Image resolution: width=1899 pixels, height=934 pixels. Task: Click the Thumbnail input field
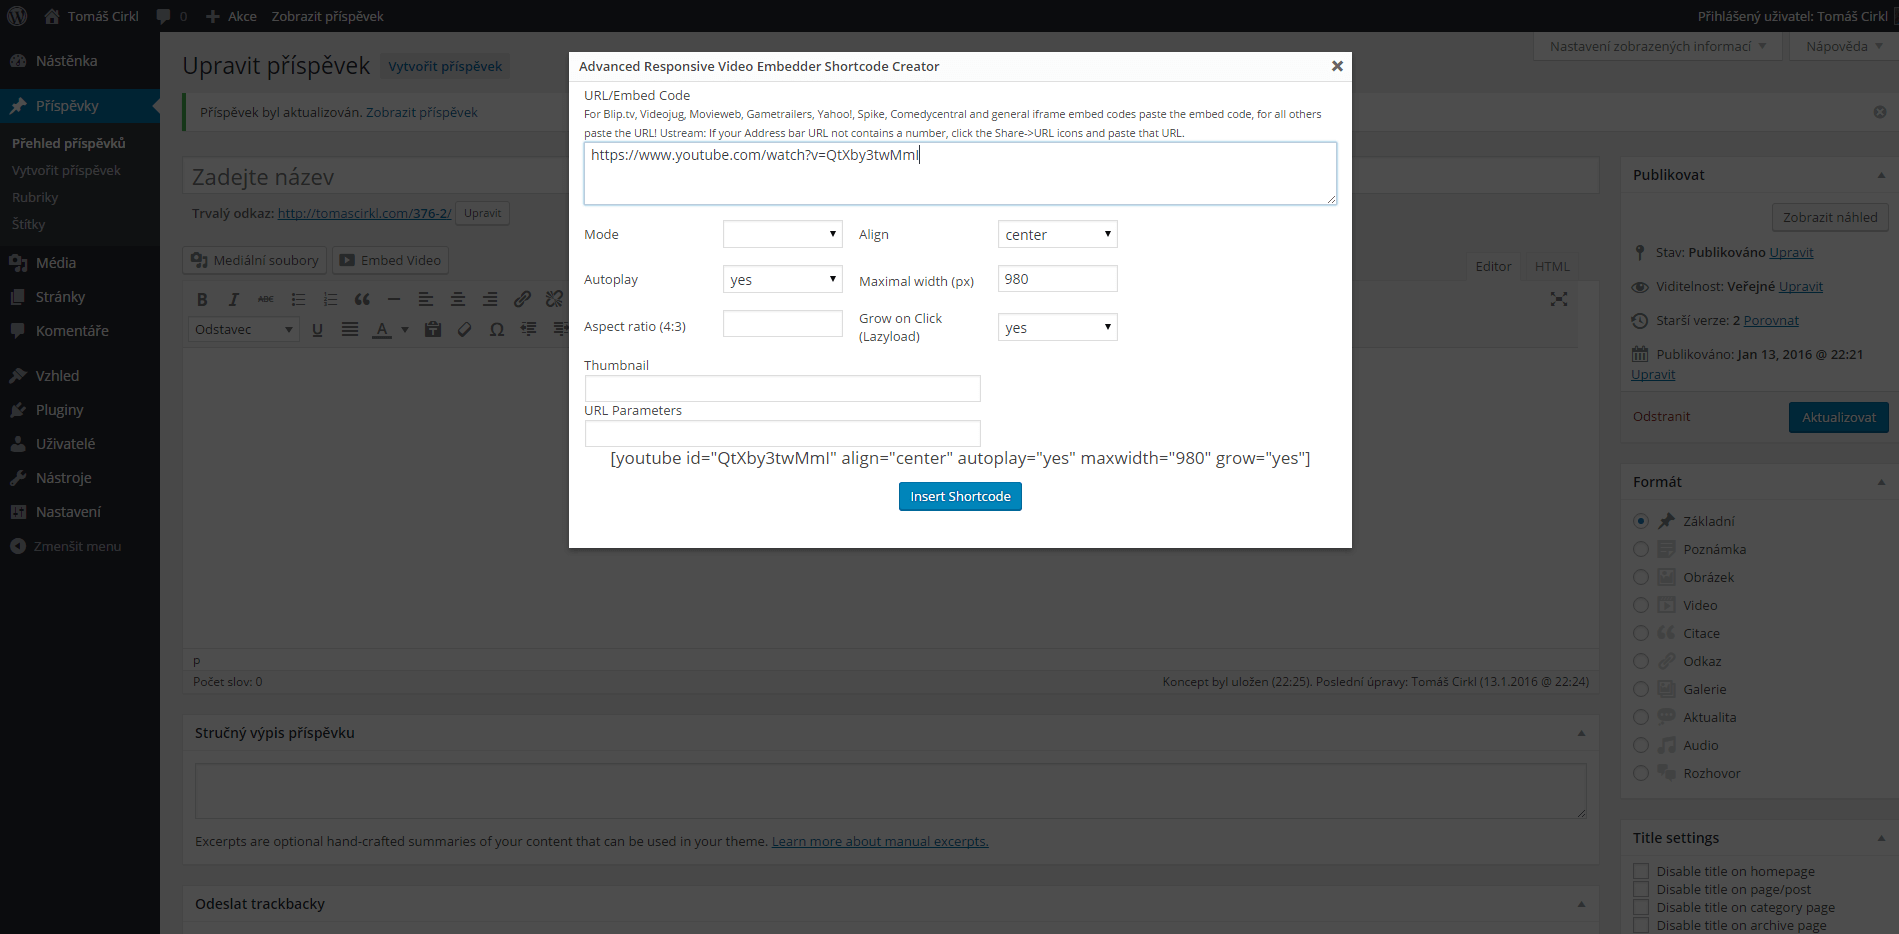[x=783, y=388]
